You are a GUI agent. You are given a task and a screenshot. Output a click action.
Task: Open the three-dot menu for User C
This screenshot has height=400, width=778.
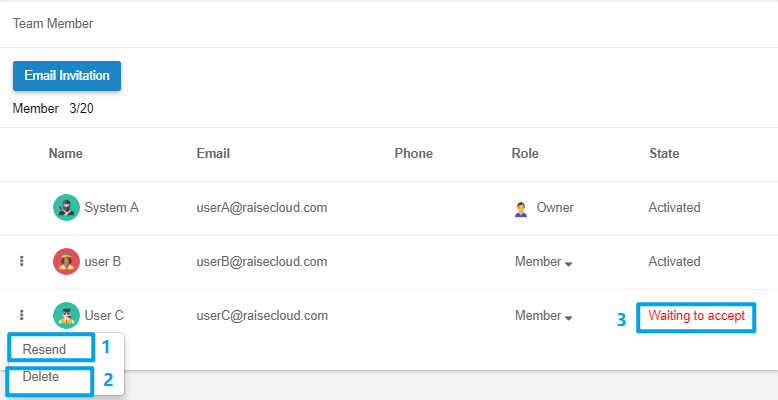point(22,316)
